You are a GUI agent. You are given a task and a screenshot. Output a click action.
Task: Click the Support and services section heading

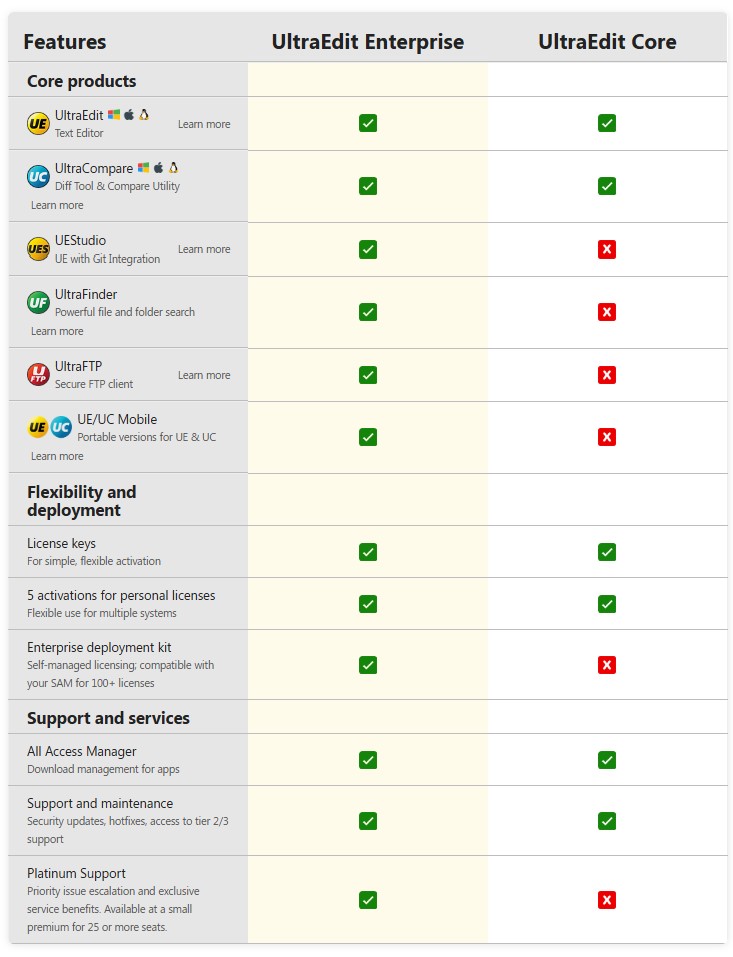click(x=108, y=718)
